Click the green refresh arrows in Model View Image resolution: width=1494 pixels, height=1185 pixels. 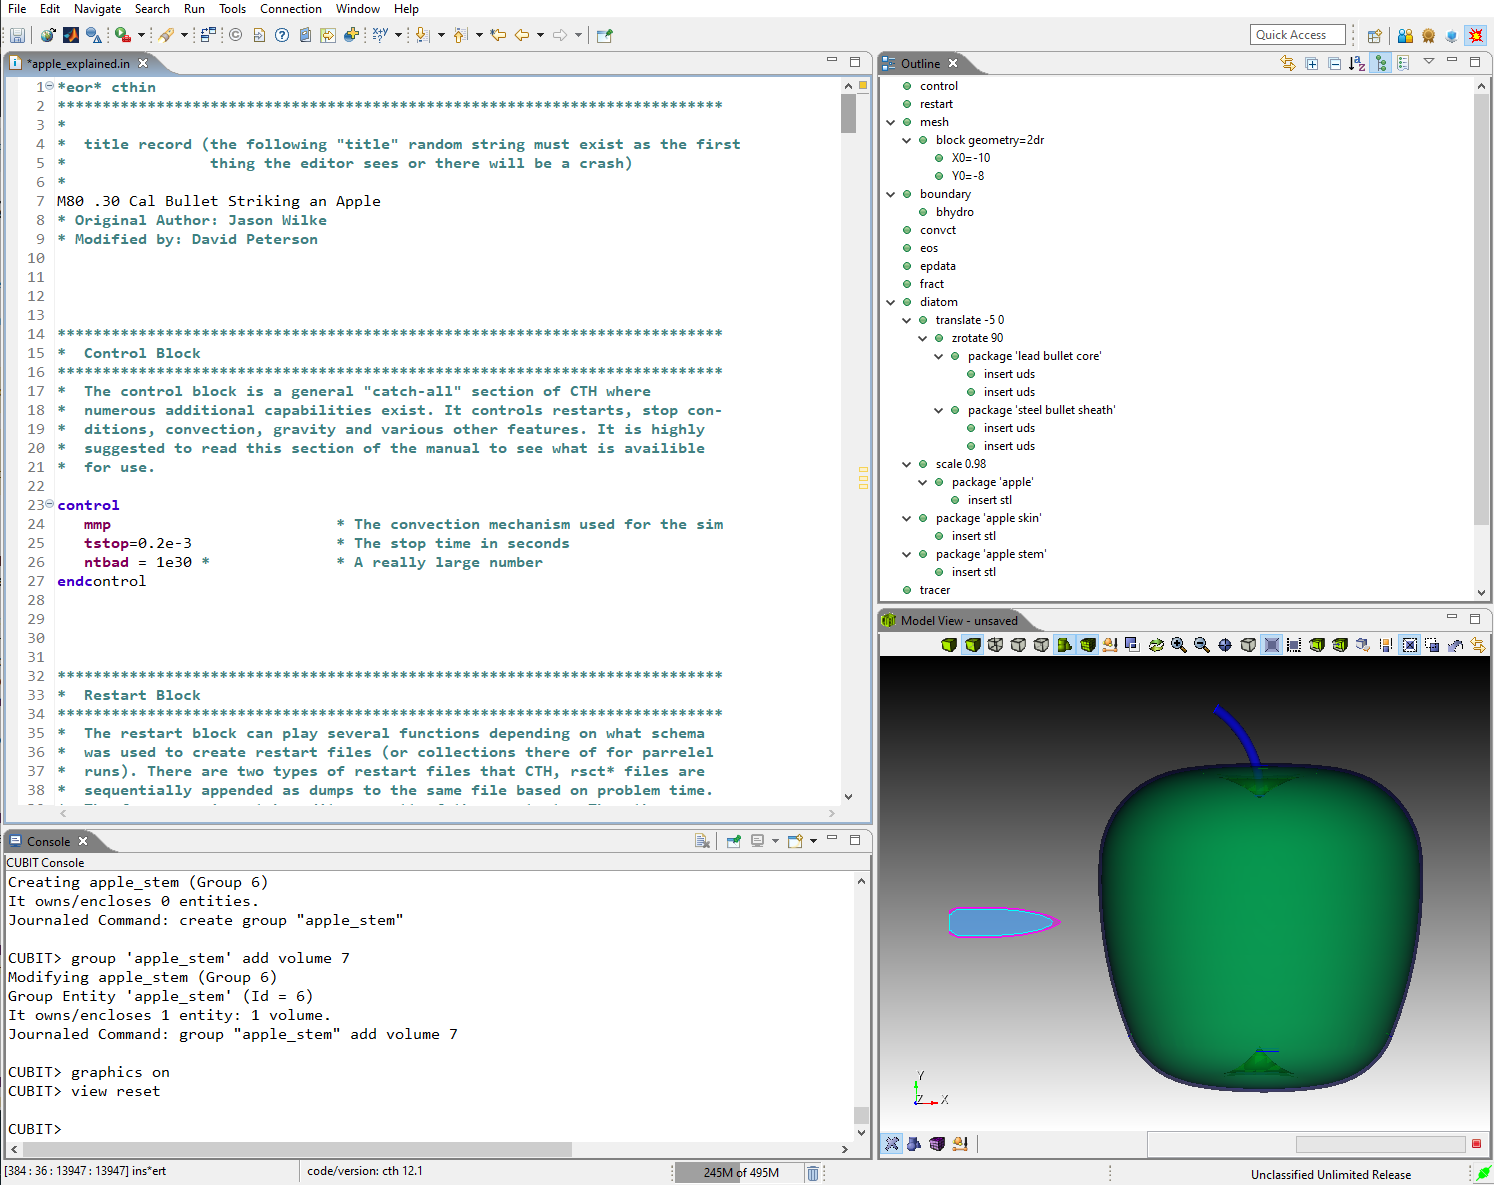[1156, 645]
